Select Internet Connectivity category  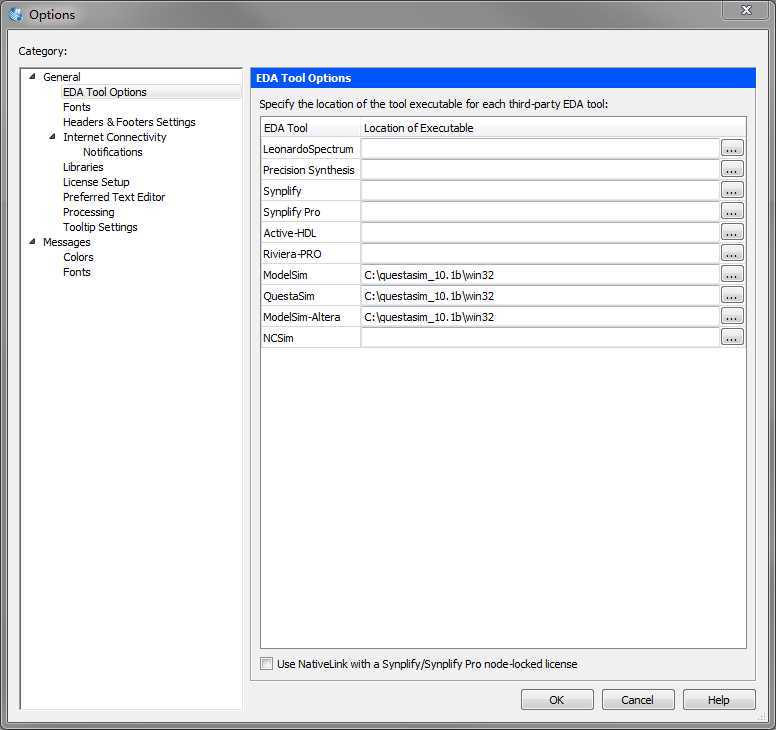tap(115, 137)
